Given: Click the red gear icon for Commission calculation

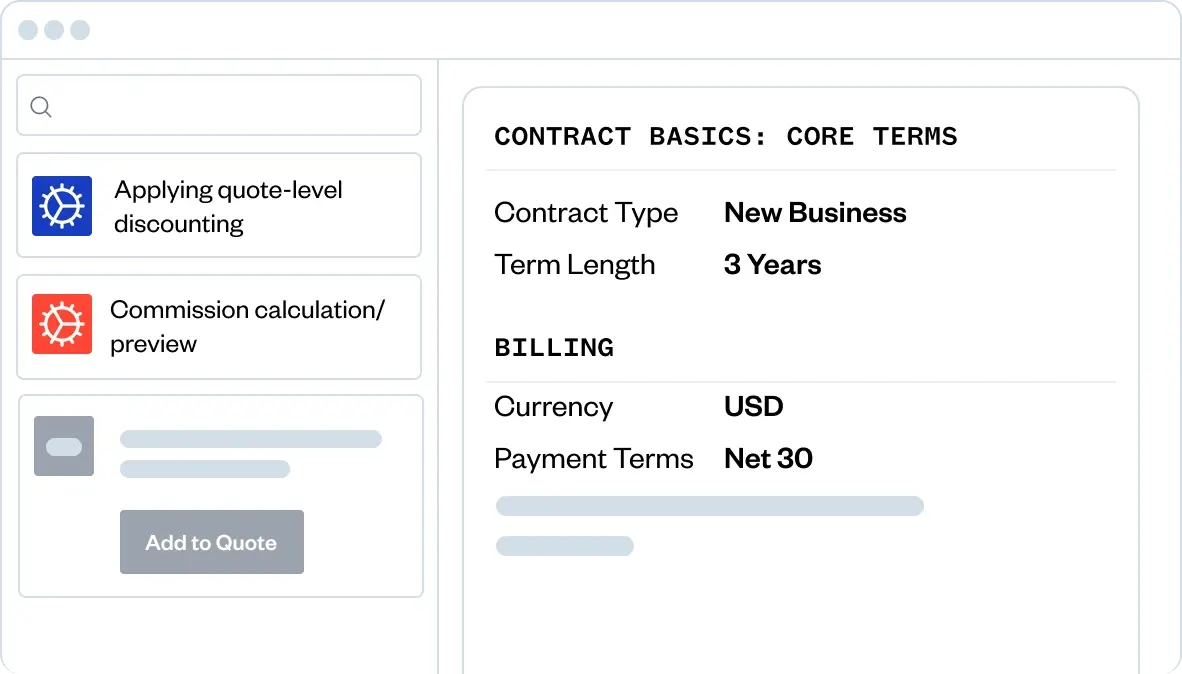Looking at the screenshot, I should [62, 324].
